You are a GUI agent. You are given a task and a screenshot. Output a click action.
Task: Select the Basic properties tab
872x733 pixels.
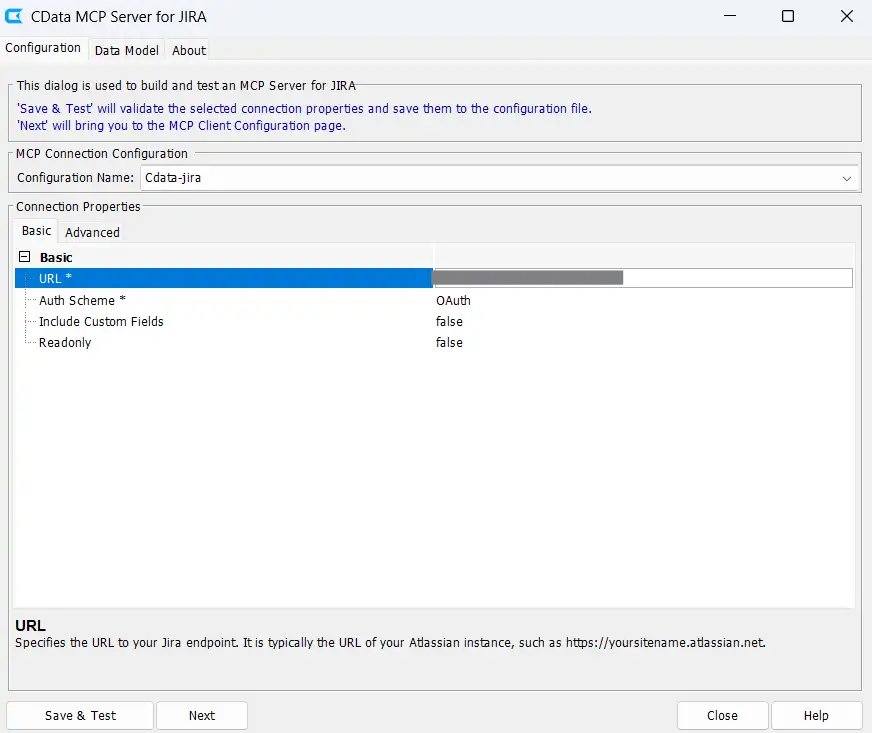[36, 231]
